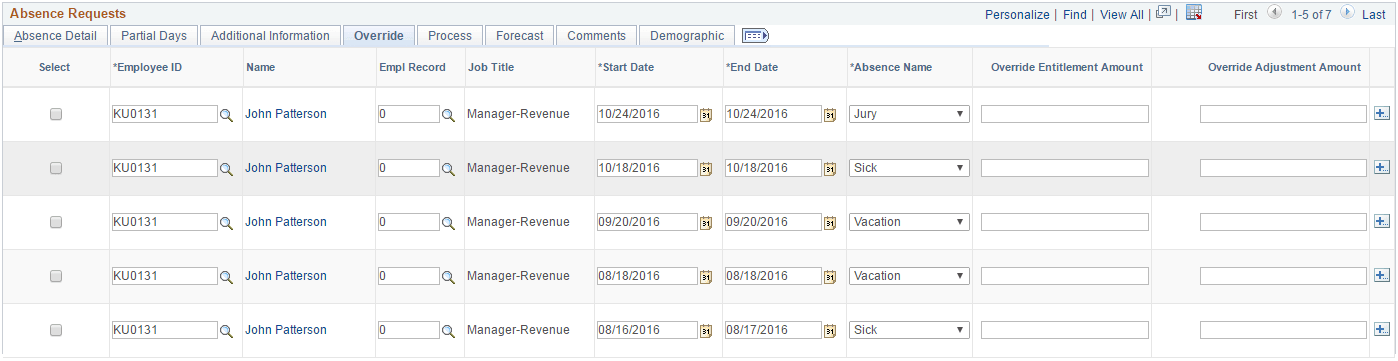Edit Override Adjustment Amount for 08/18/2016 row
The image size is (1398, 361).
point(1283,276)
